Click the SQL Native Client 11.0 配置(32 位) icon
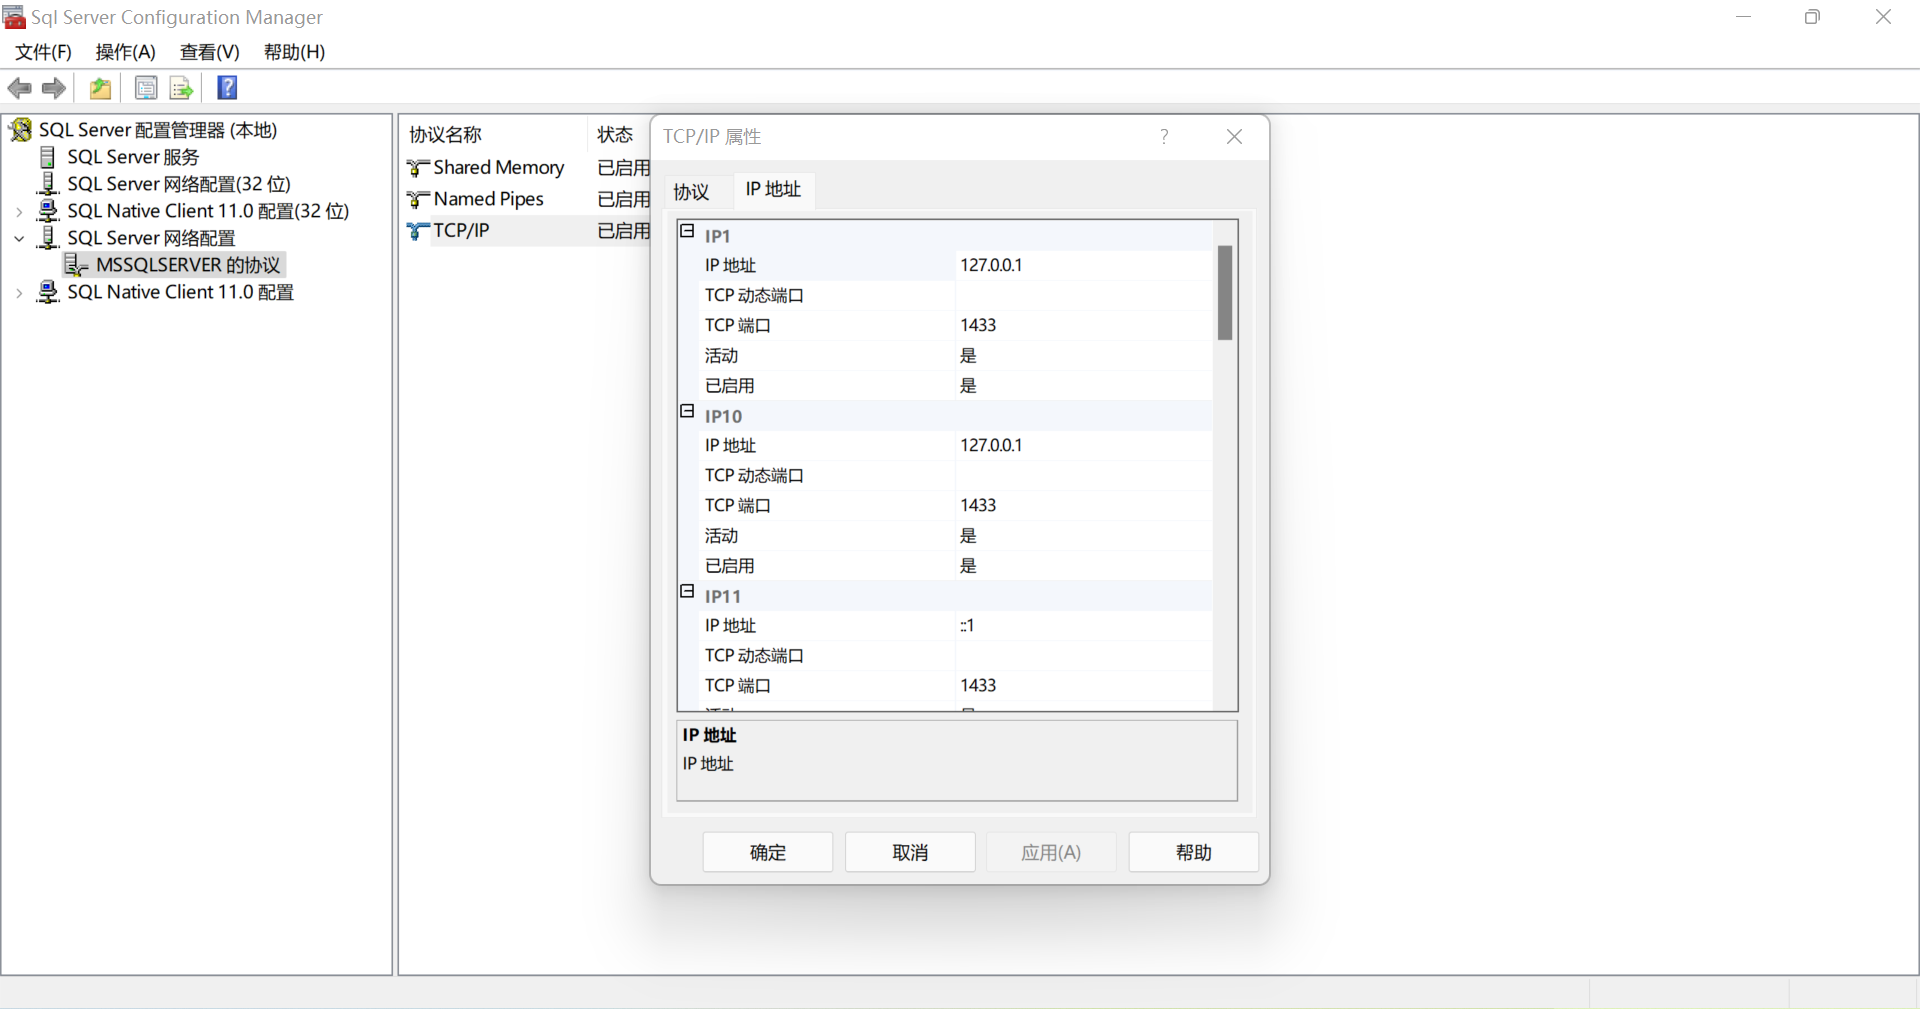The width and height of the screenshot is (1920, 1009). click(x=48, y=211)
